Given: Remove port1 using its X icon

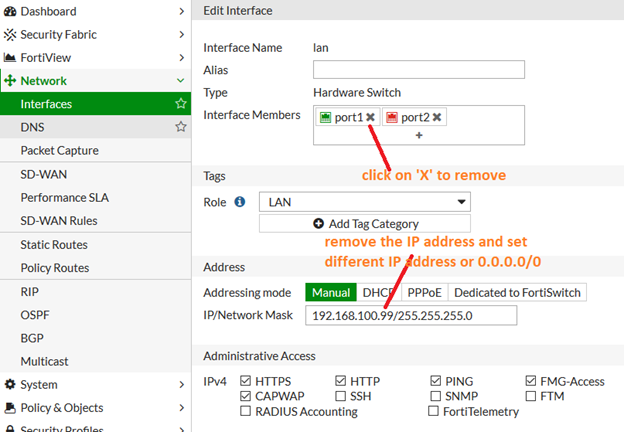Looking at the screenshot, I should click(371, 118).
